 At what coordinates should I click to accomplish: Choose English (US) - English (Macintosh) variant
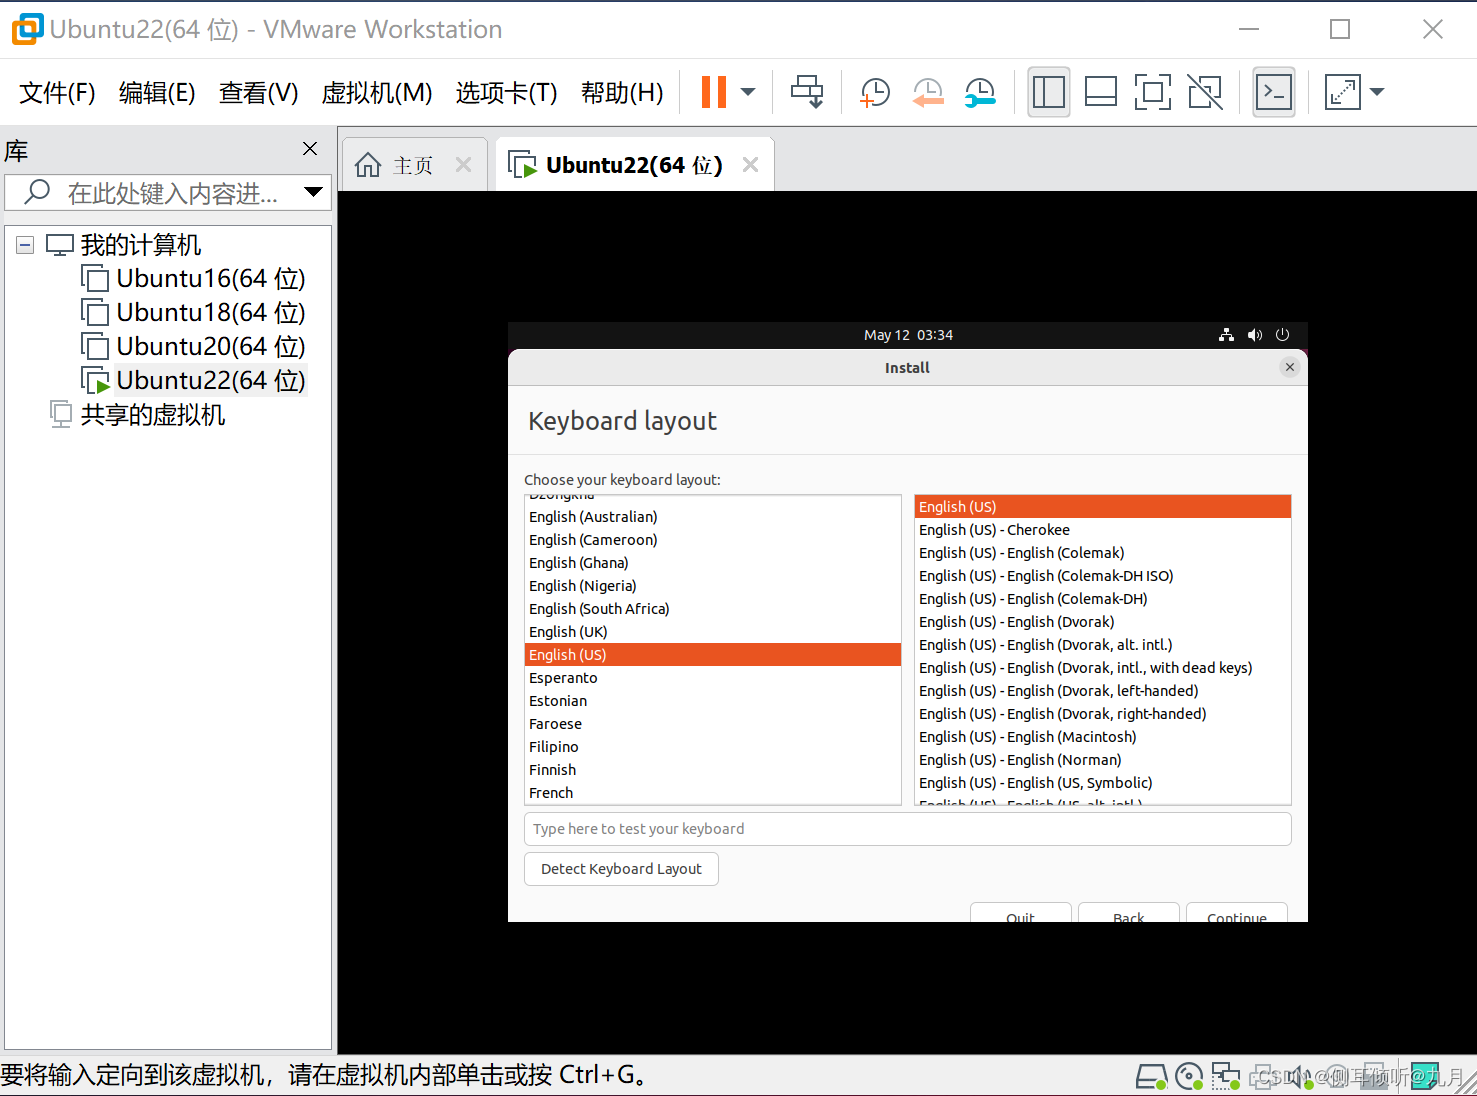[1103, 737]
